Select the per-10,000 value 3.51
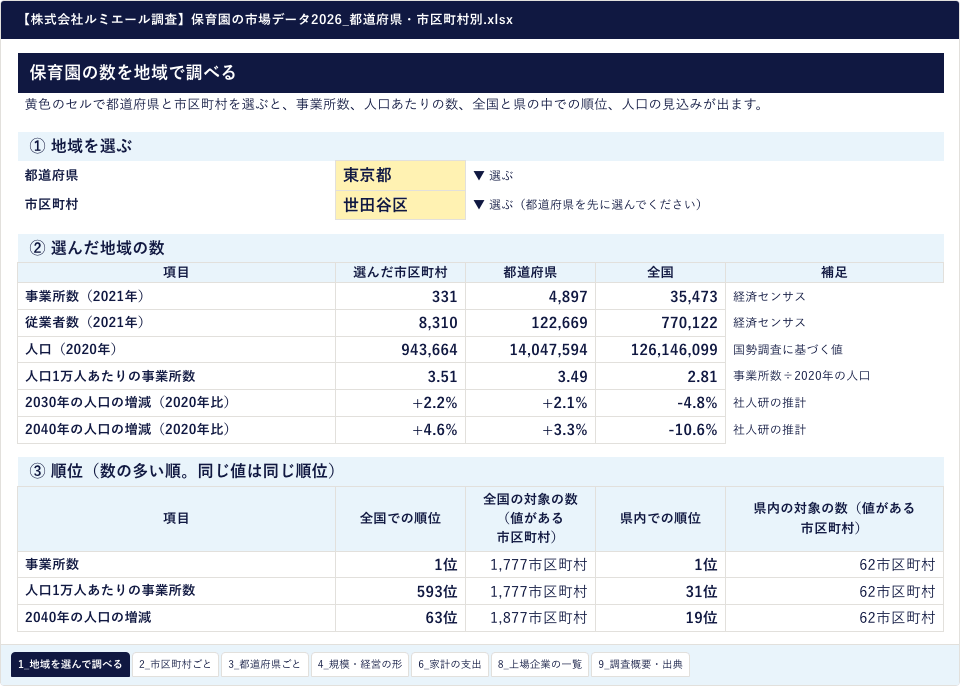Screen dimensions: 960x686 (x=400, y=376)
